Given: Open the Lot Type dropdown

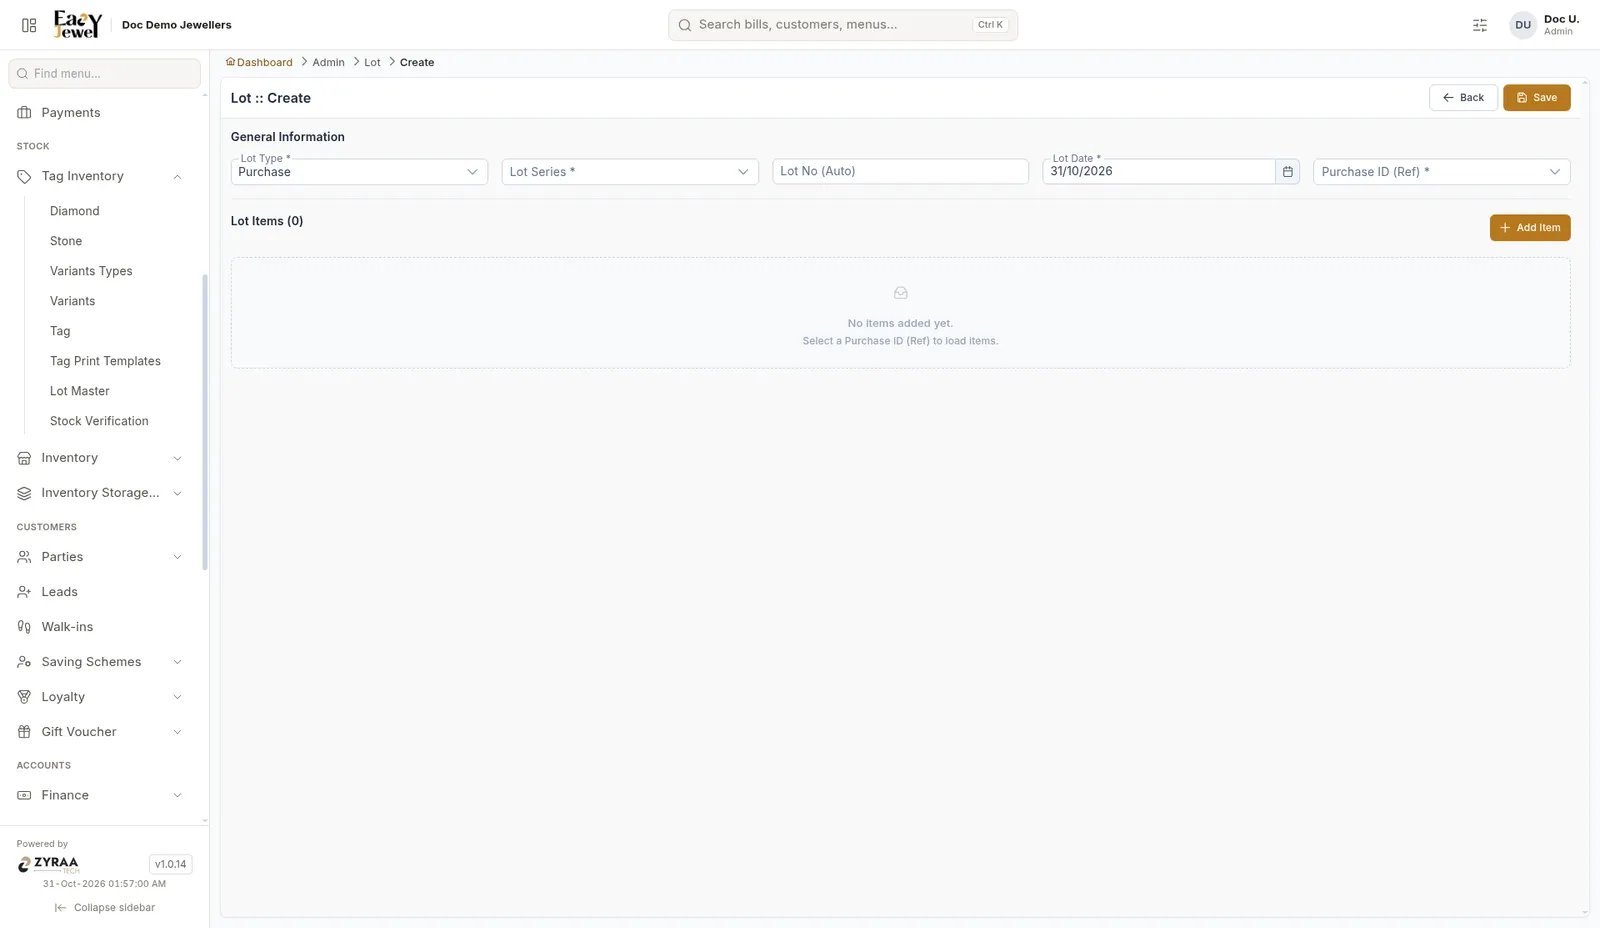Looking at the screenshot, I should (359, 172).
